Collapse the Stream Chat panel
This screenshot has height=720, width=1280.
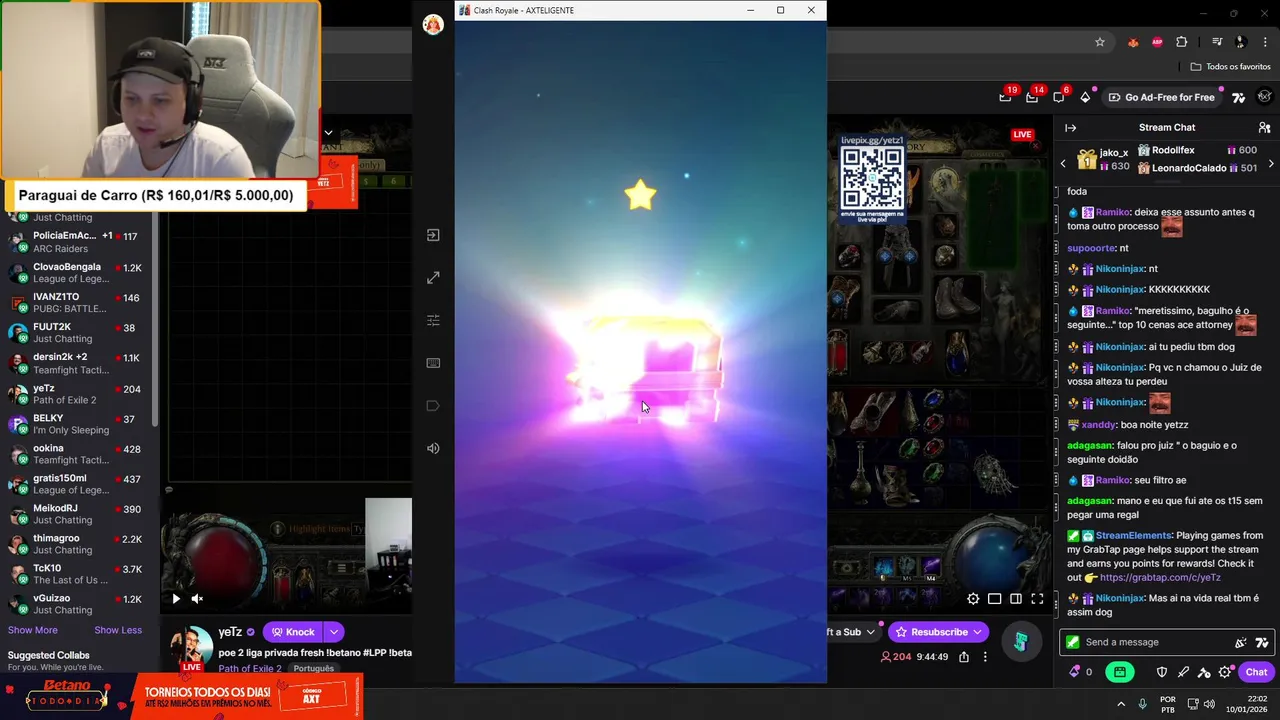click(x=1070, y=128)
